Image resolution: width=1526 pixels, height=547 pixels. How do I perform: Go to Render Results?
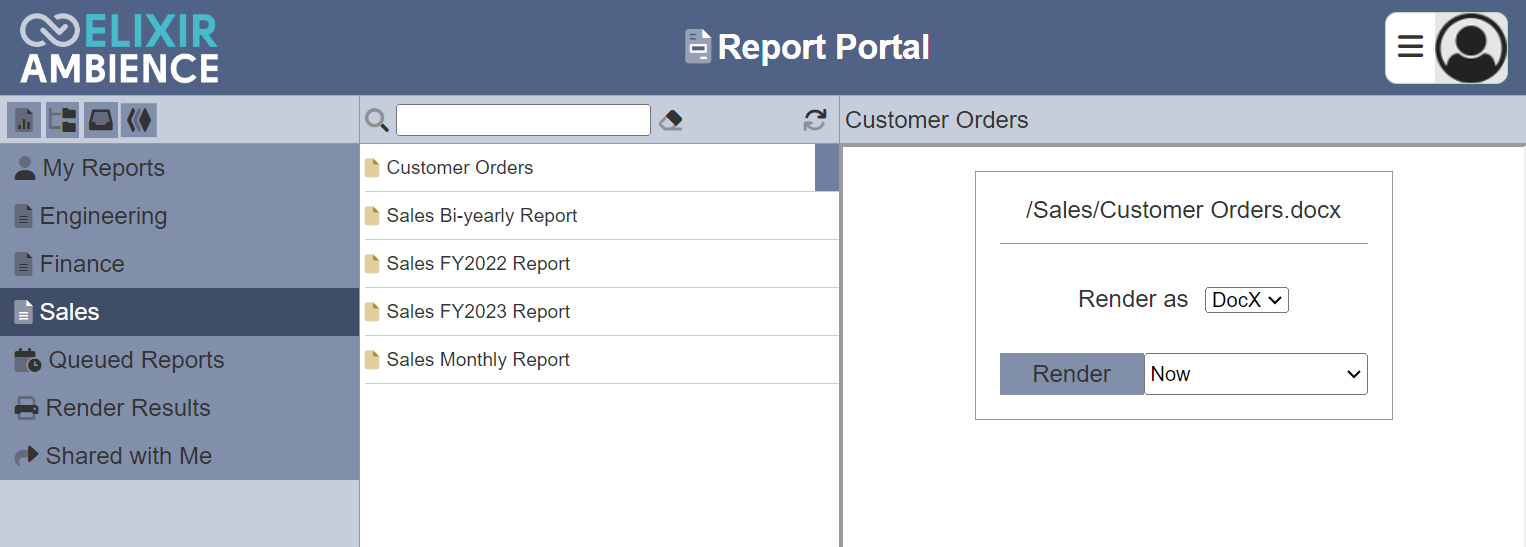click(179, 408)
